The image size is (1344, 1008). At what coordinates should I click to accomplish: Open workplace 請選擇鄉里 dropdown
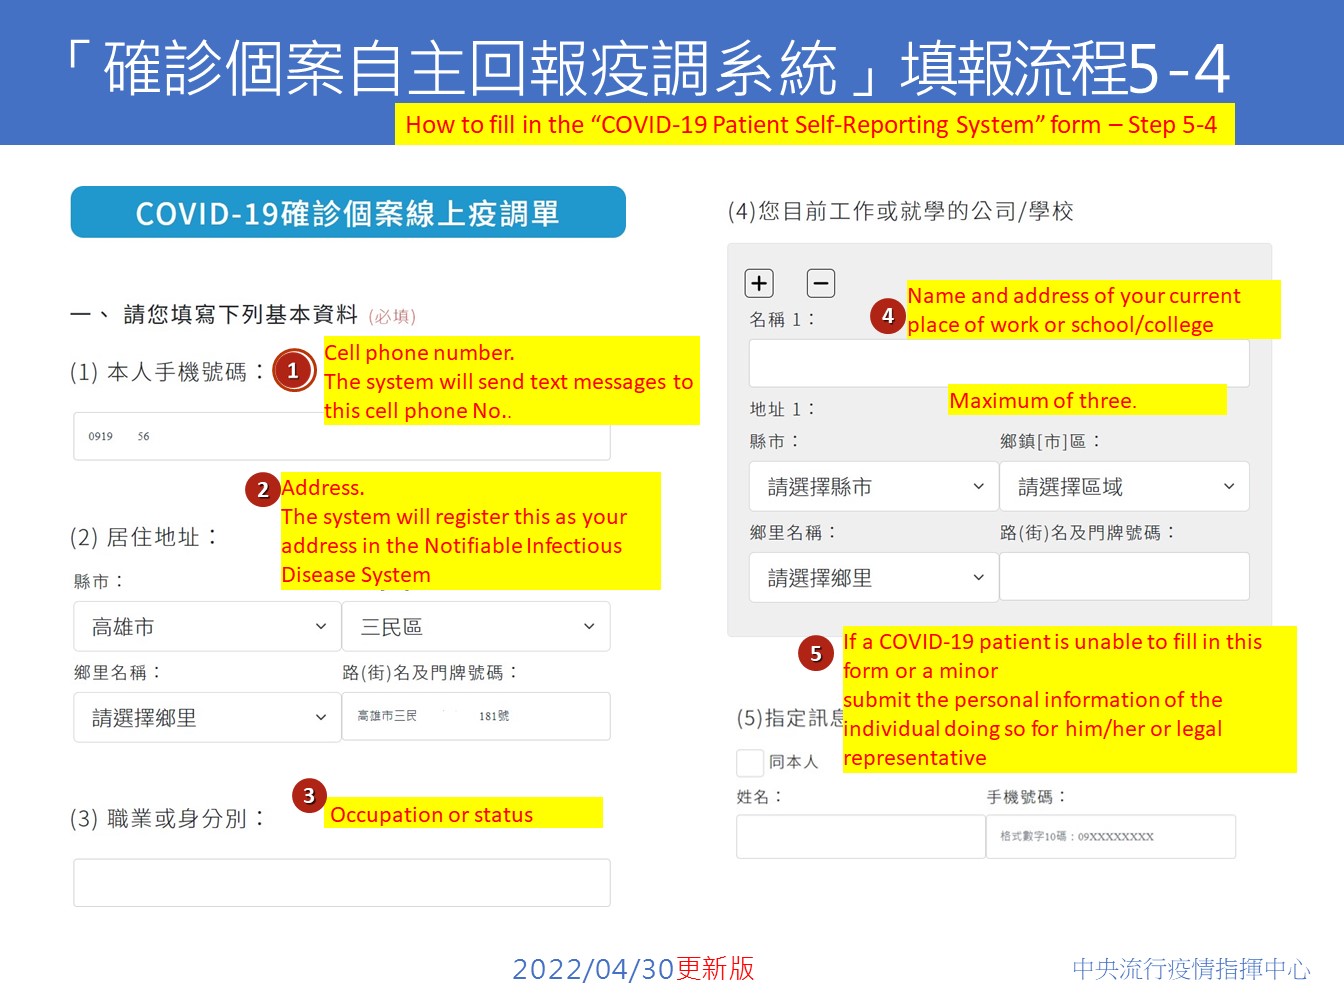coord(873,578)
